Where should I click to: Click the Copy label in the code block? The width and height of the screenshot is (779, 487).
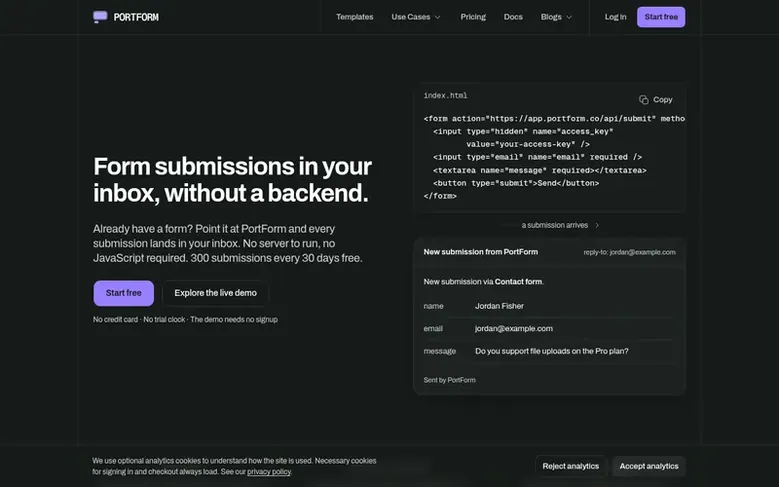(663, 100)
